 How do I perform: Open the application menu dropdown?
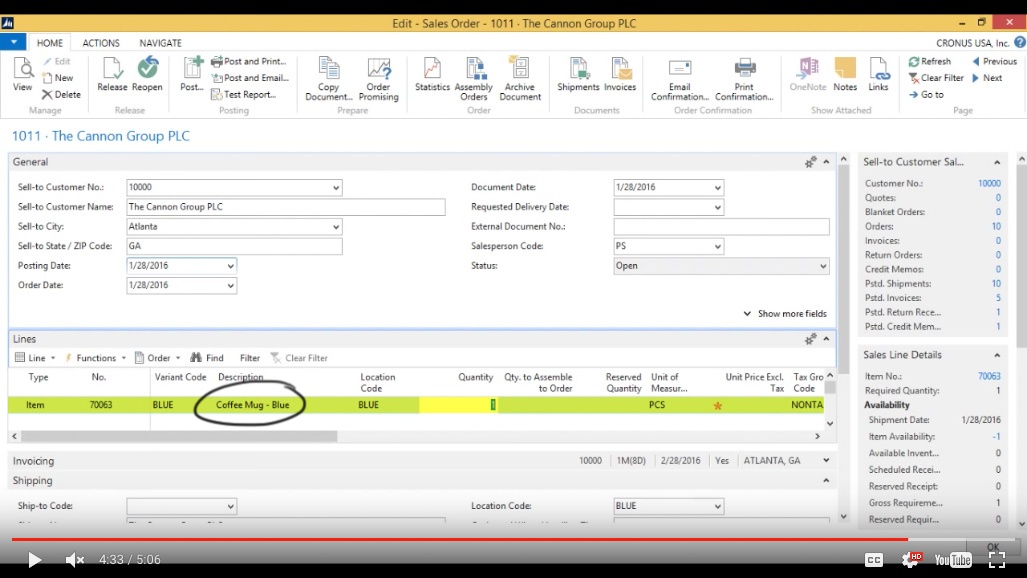[13, 43]
